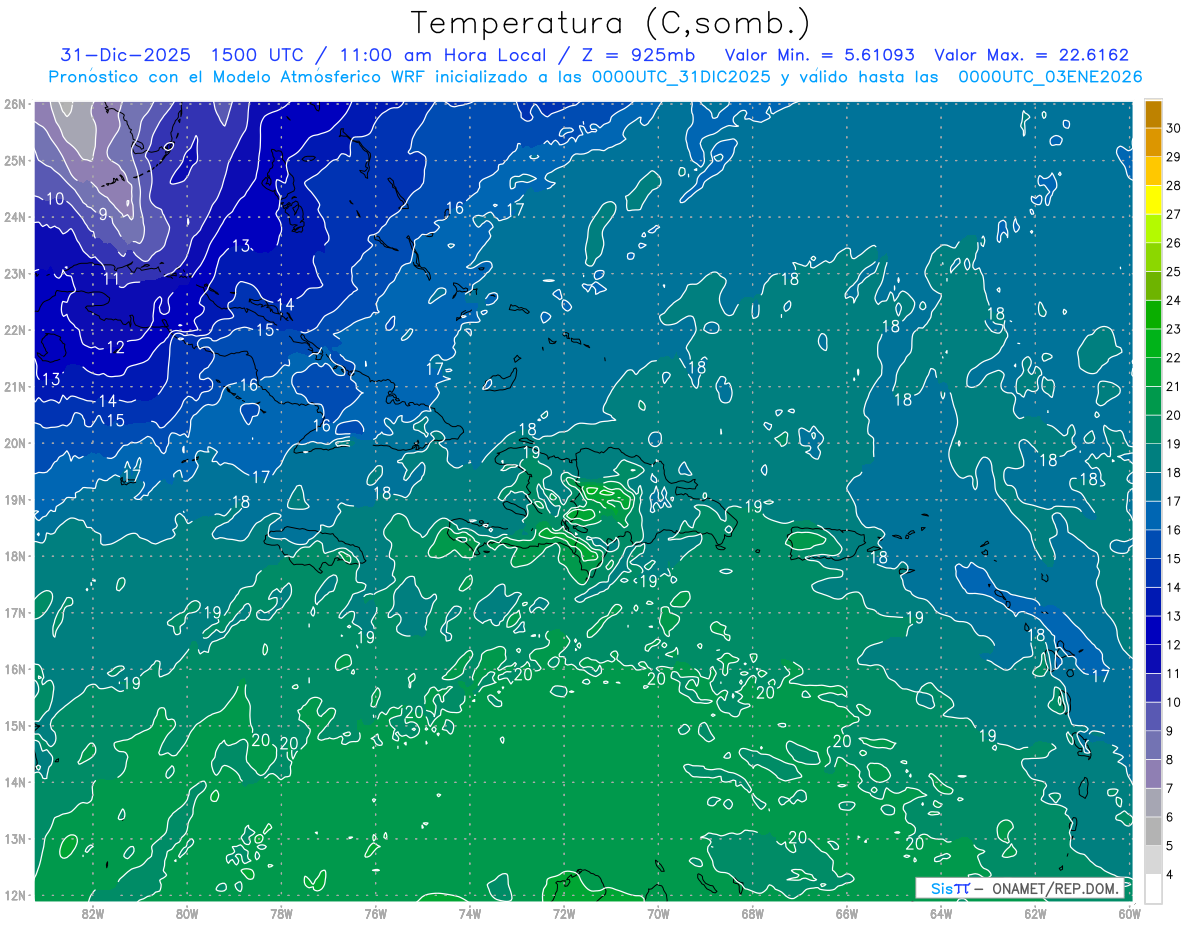Click the color scale label "6"
The width and height of the screenshot is (1200, 927).
coord(1170,817)
